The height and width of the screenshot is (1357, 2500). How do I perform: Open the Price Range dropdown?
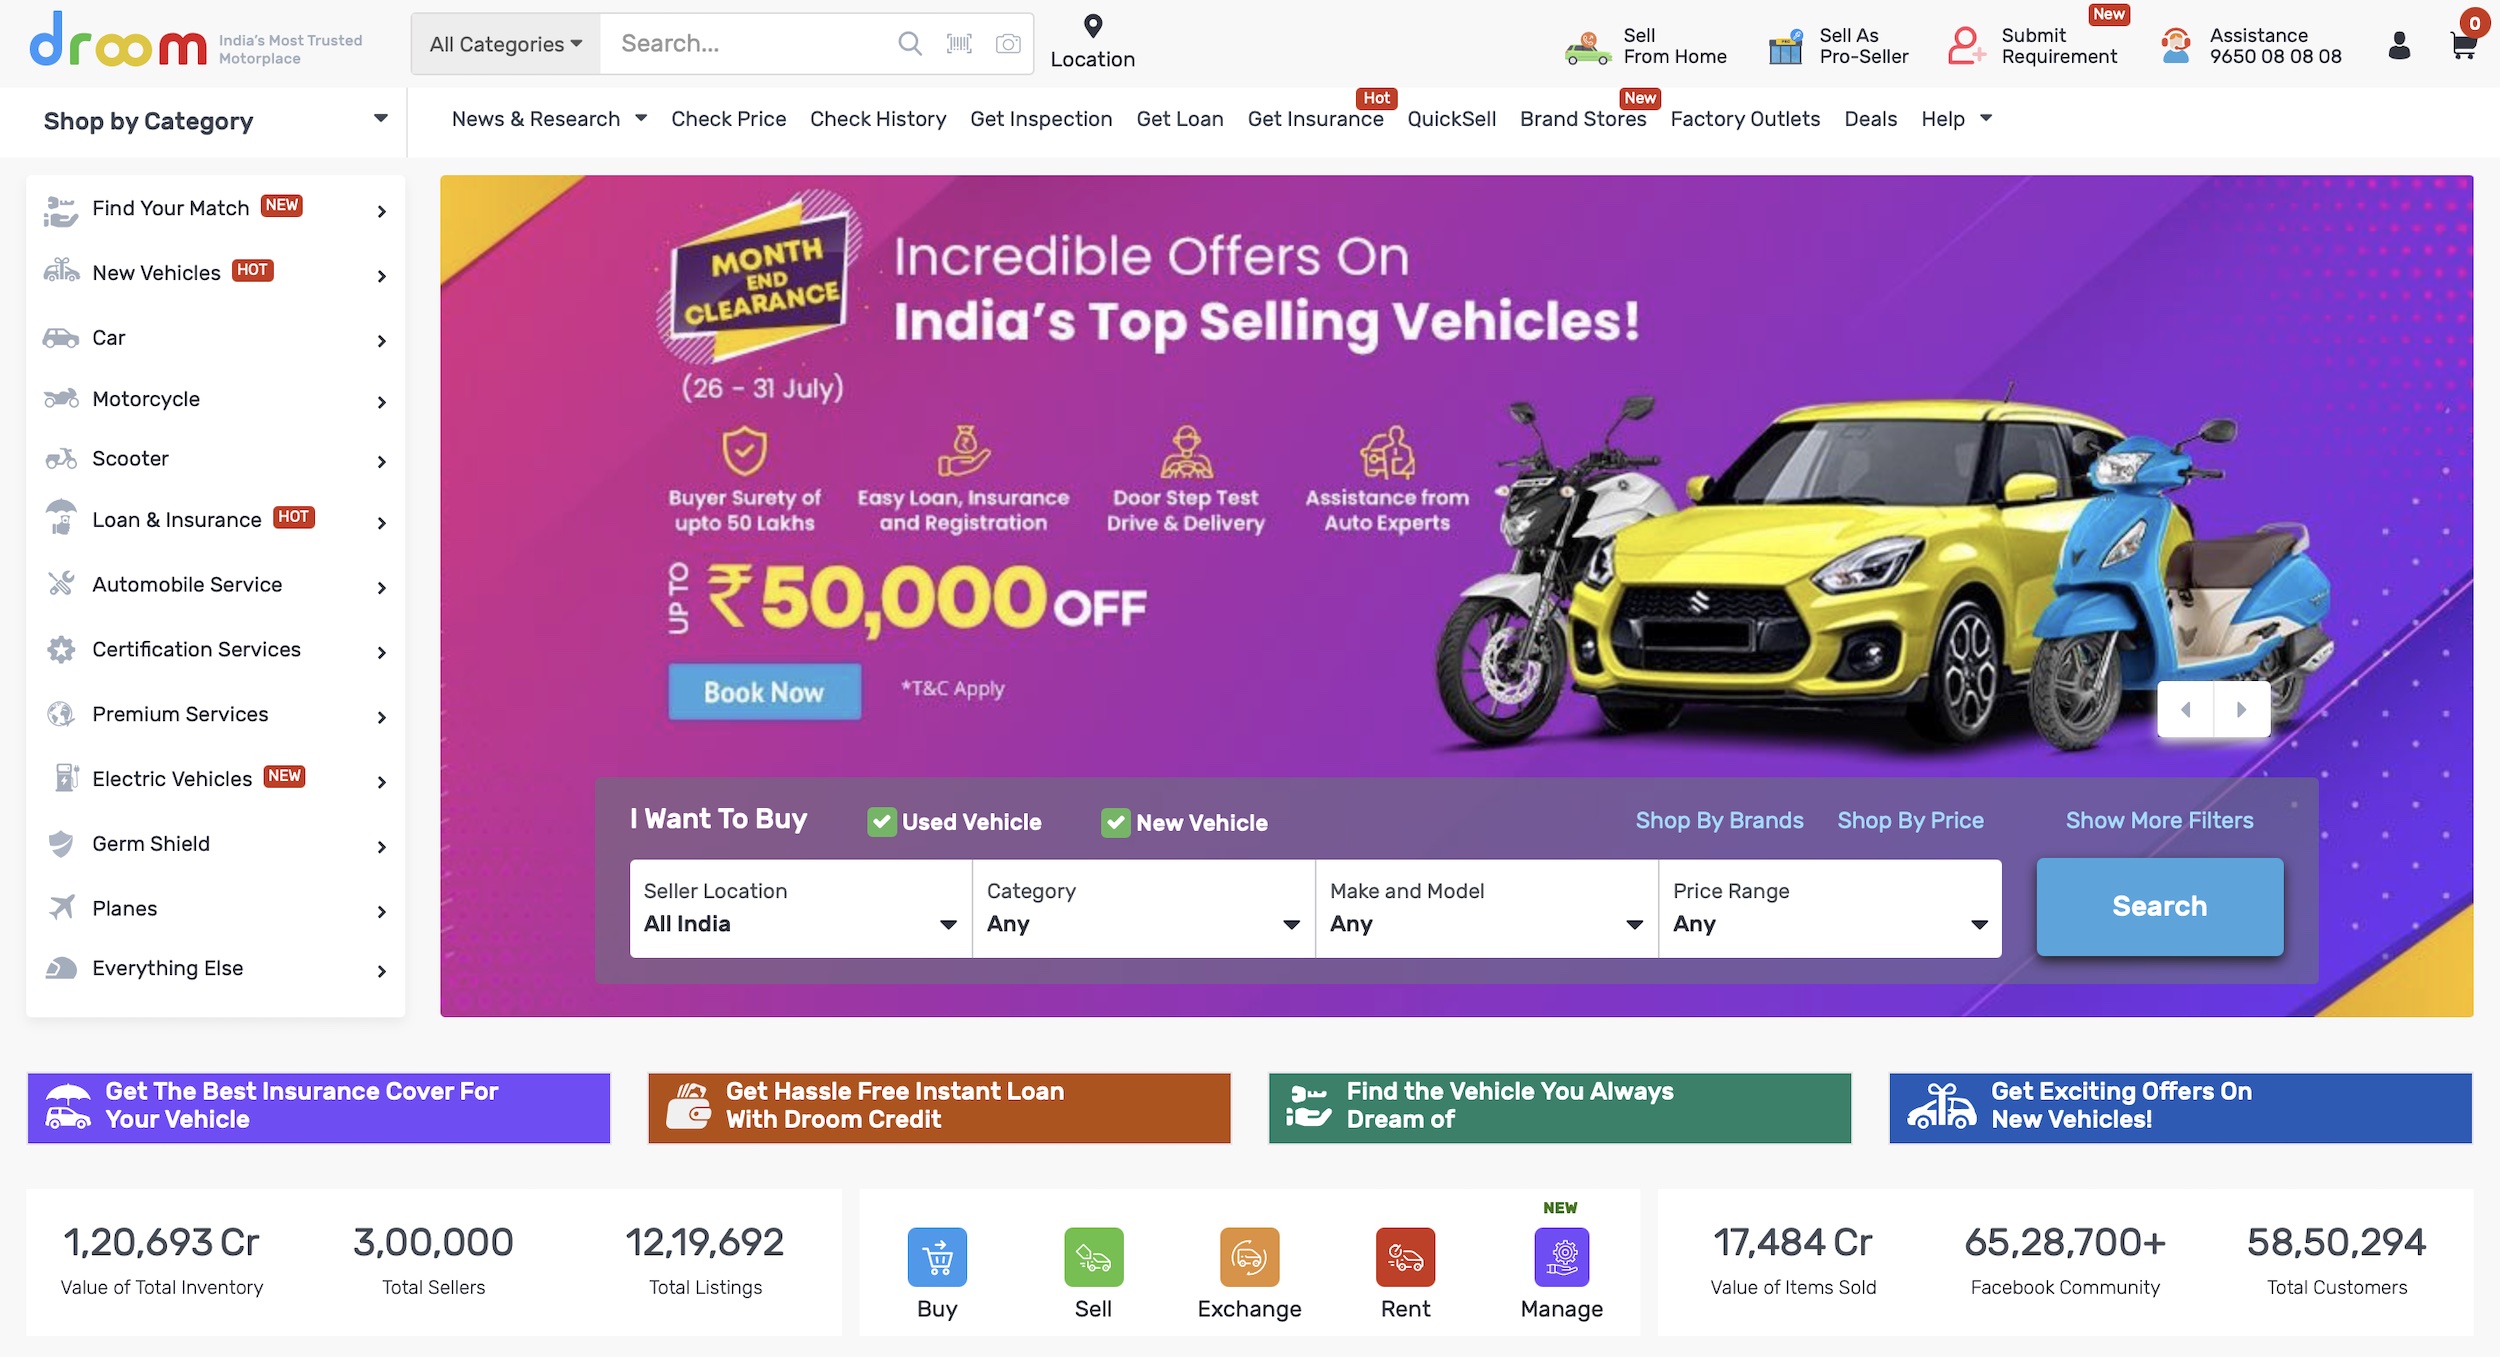[1830, 908]
